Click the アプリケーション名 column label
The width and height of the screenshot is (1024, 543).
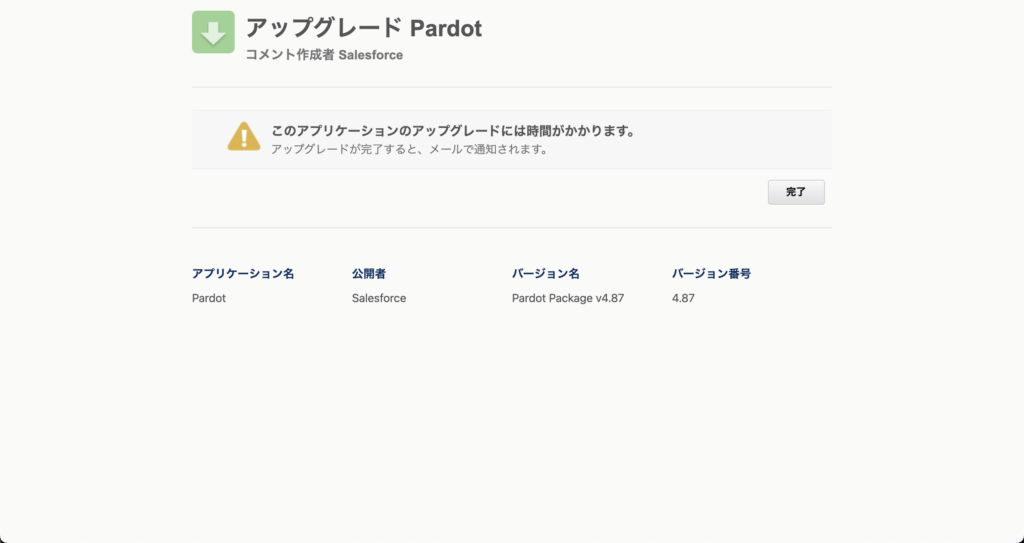[x=243, y=274]
